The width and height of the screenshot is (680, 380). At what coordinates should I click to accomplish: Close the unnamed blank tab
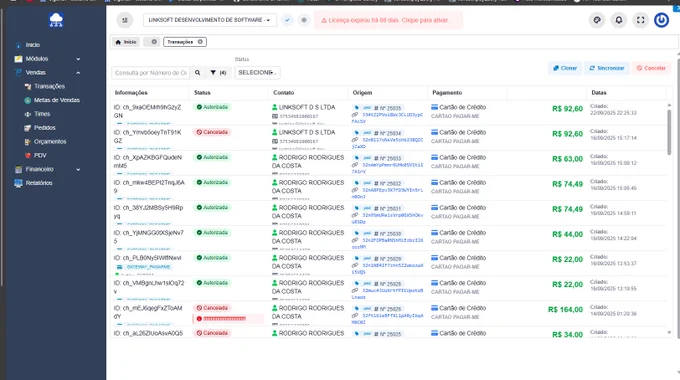154,42
